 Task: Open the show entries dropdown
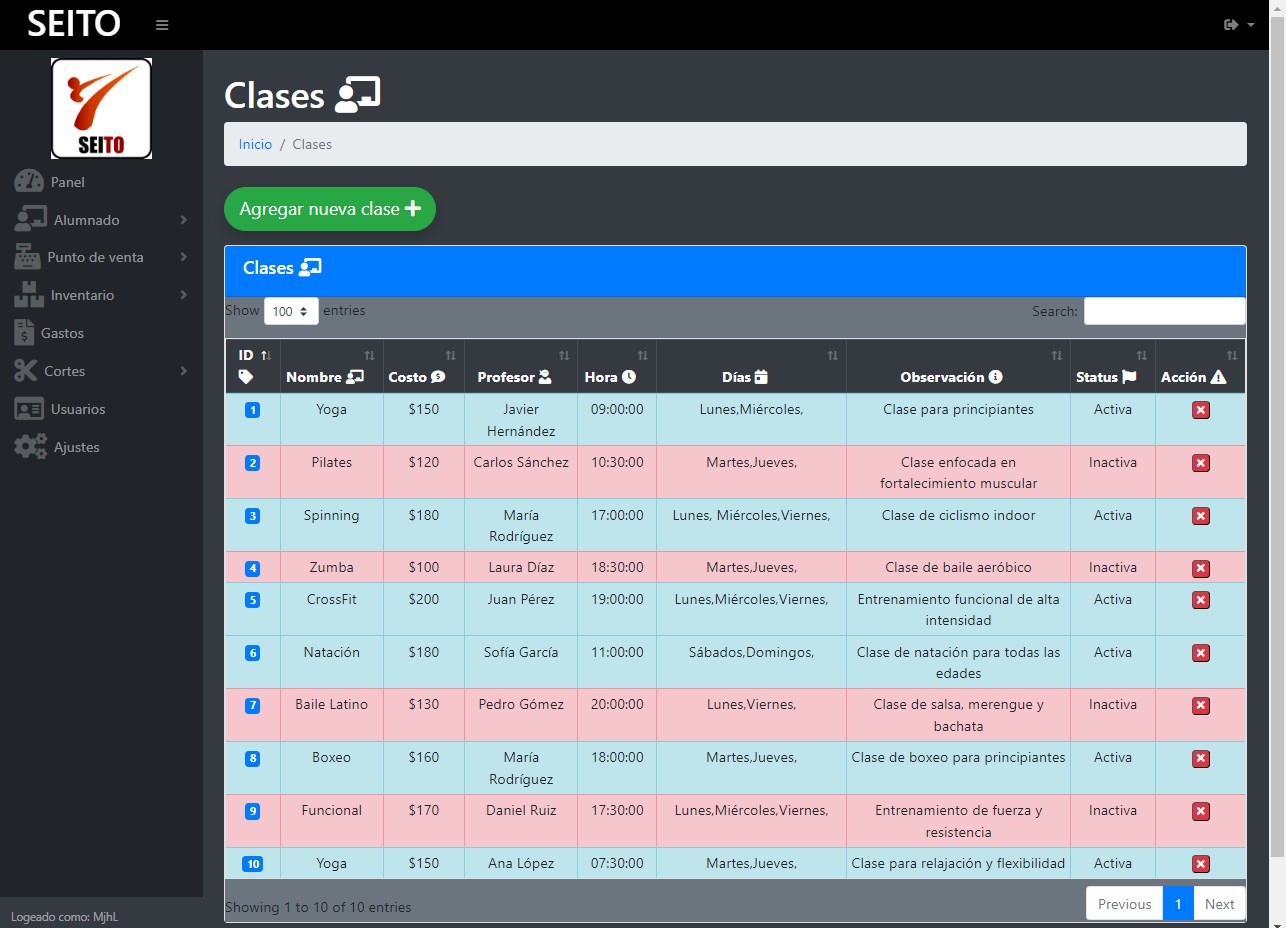coord(291,311)
